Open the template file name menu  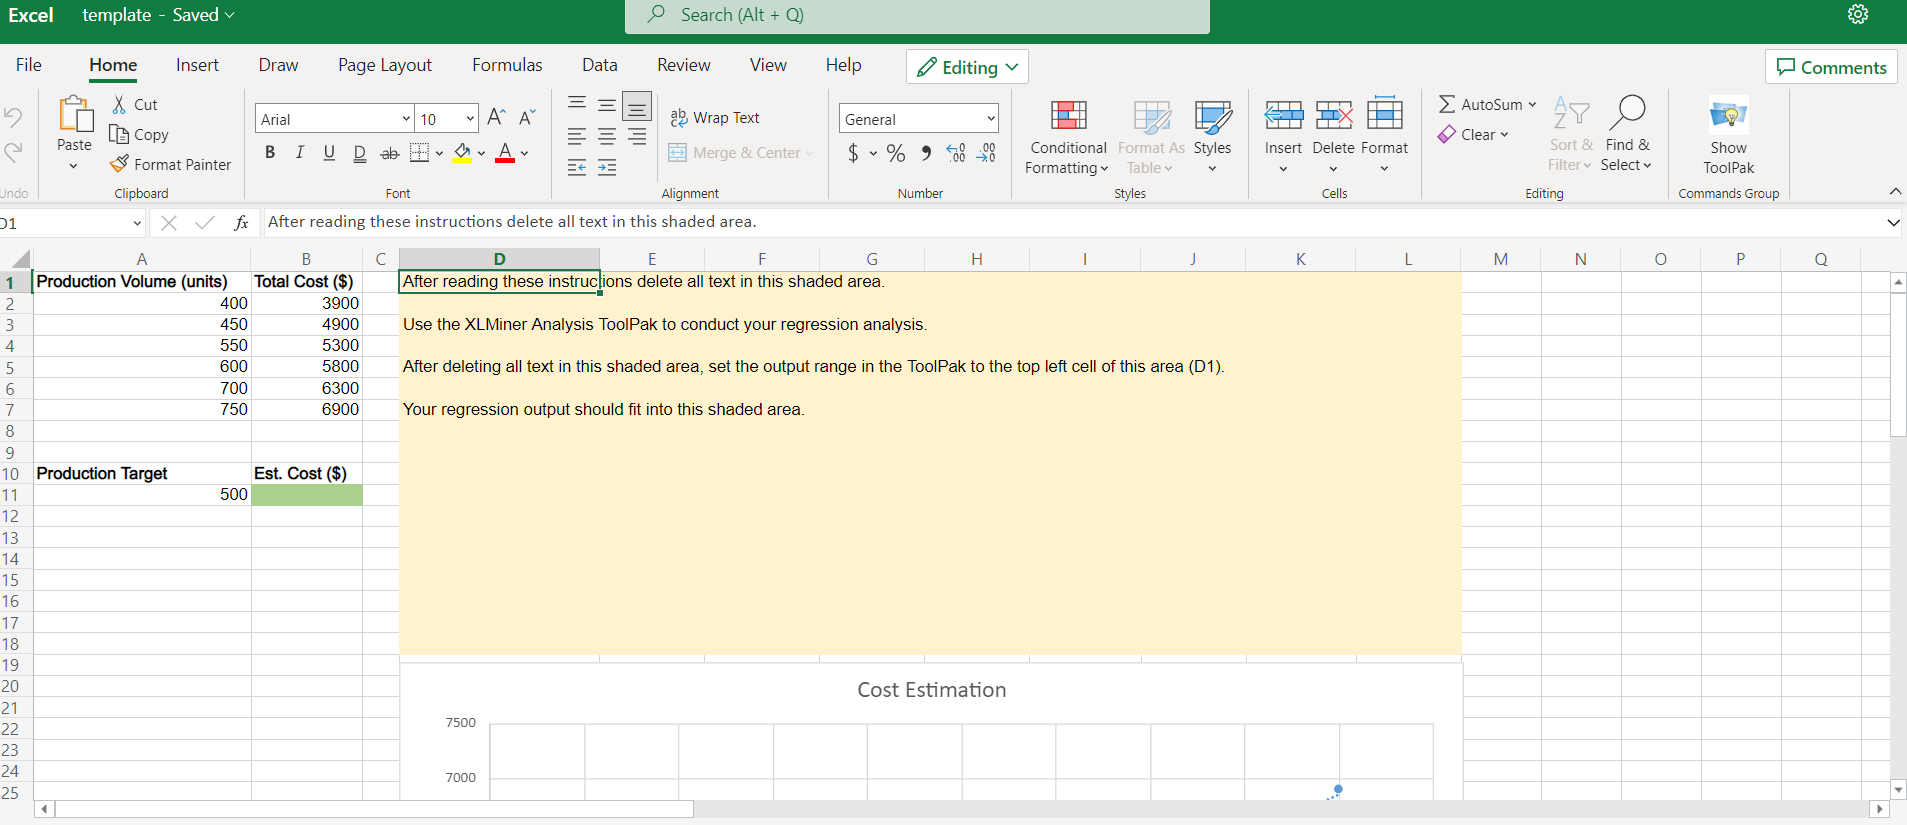[x=158, y=15]
